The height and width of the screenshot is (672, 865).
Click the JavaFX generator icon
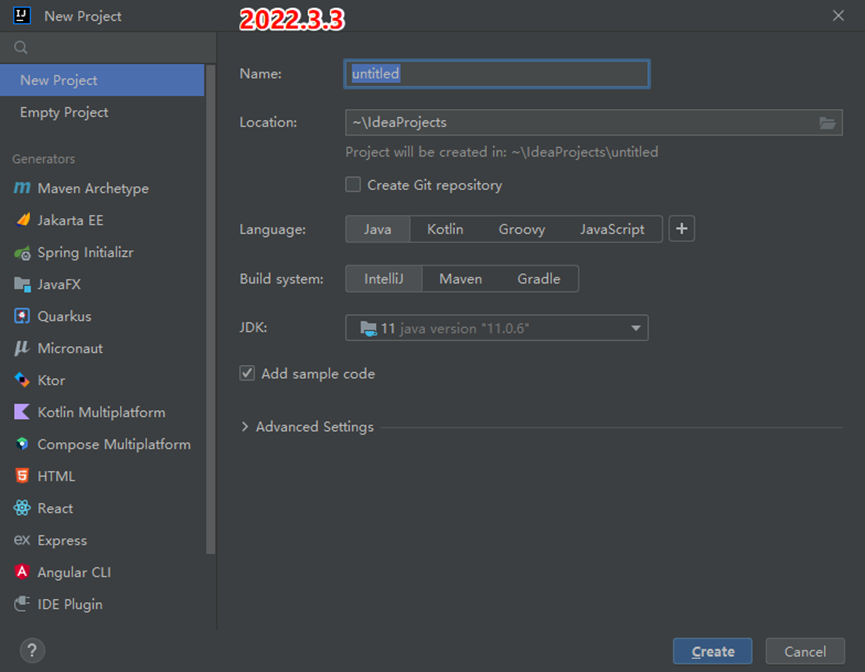click(22, 284)
